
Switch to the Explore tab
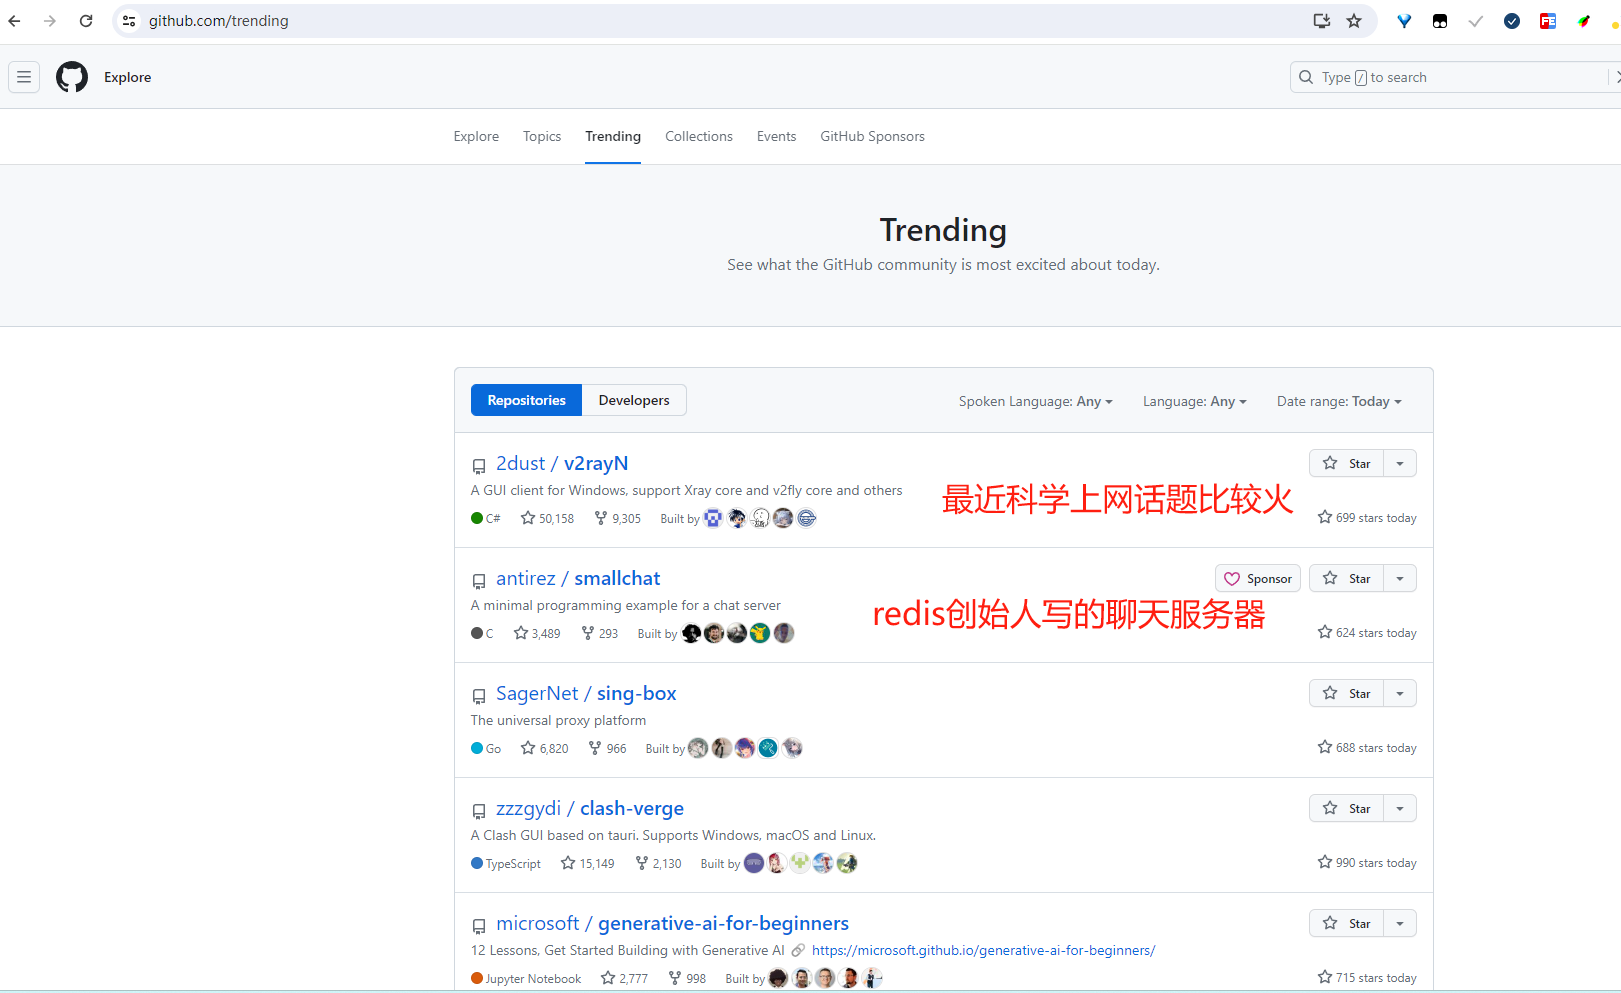coord(476,136)
